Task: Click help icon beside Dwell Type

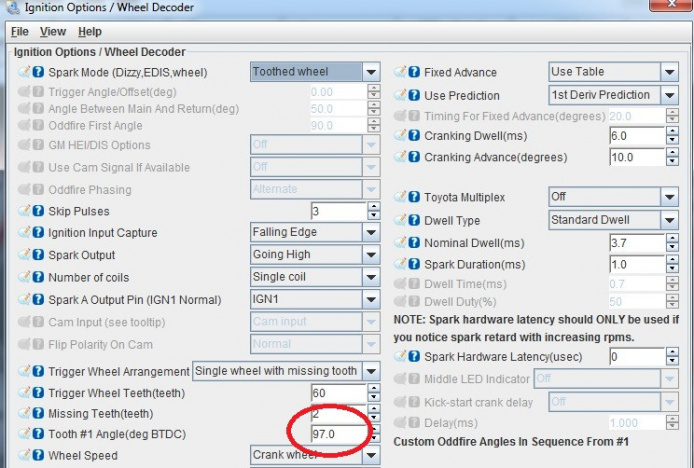Action: 414,220
